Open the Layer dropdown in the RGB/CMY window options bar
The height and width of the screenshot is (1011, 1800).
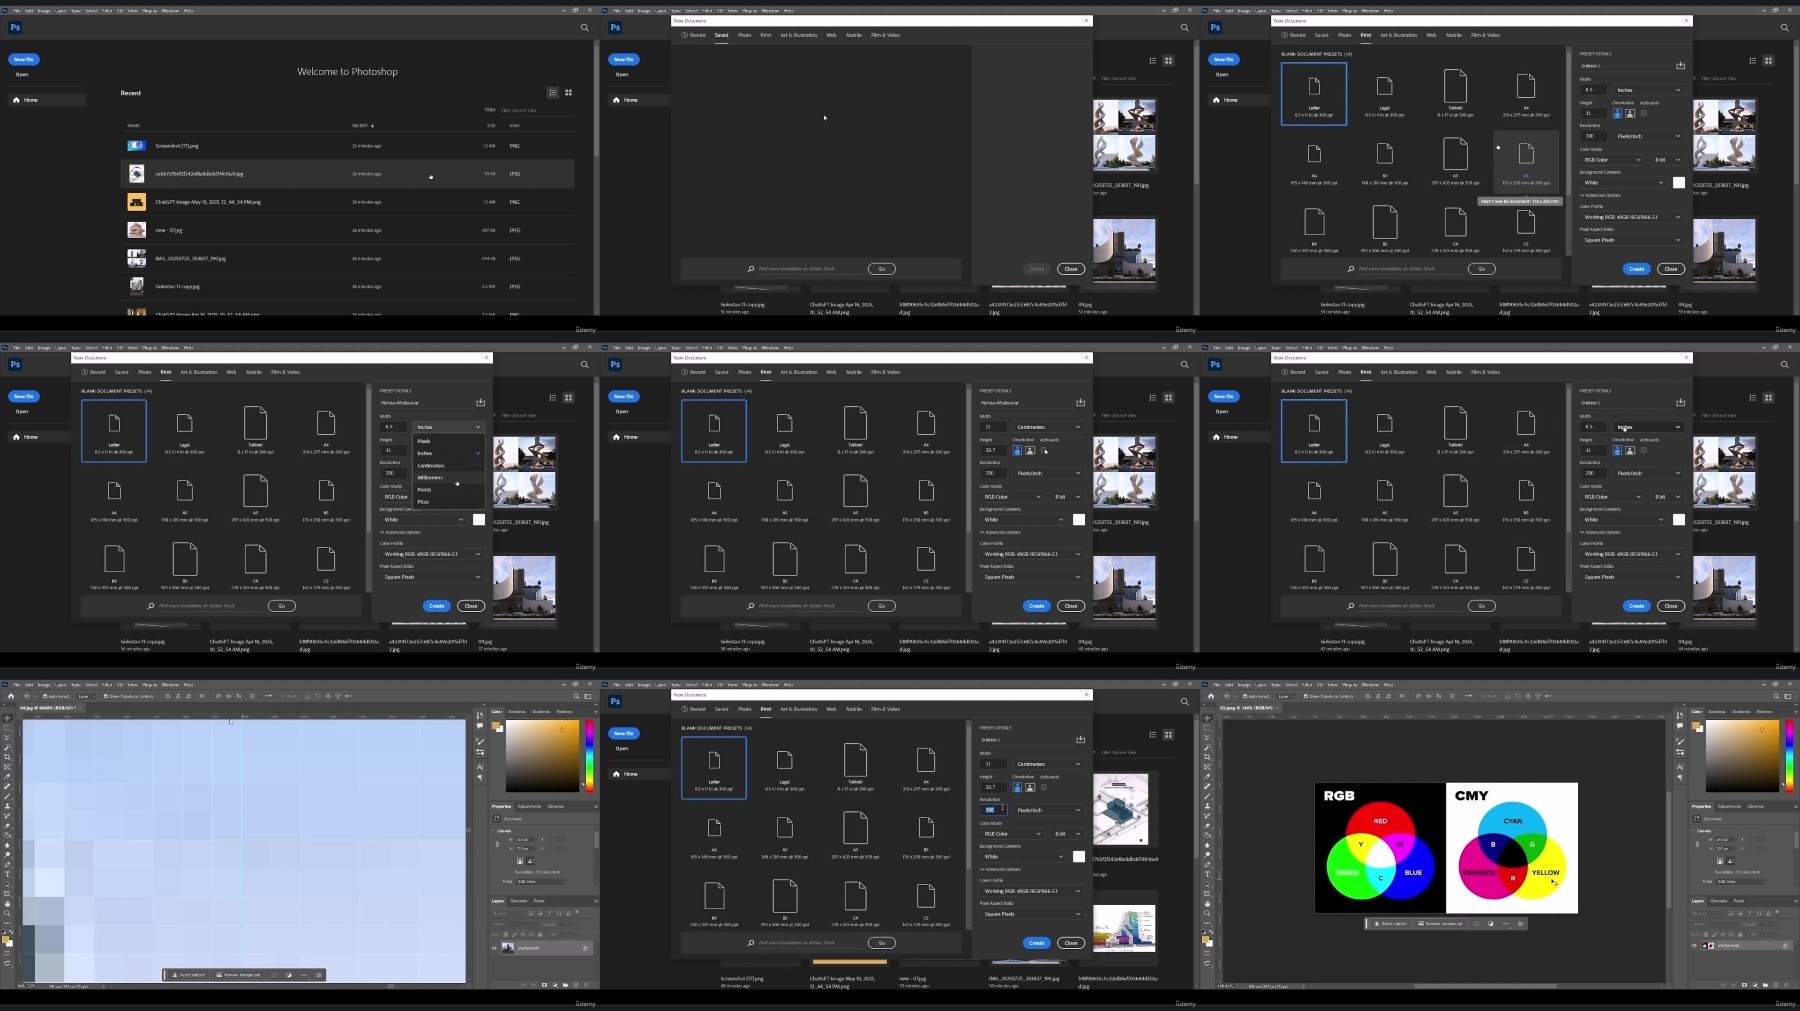coord(1286,696)
